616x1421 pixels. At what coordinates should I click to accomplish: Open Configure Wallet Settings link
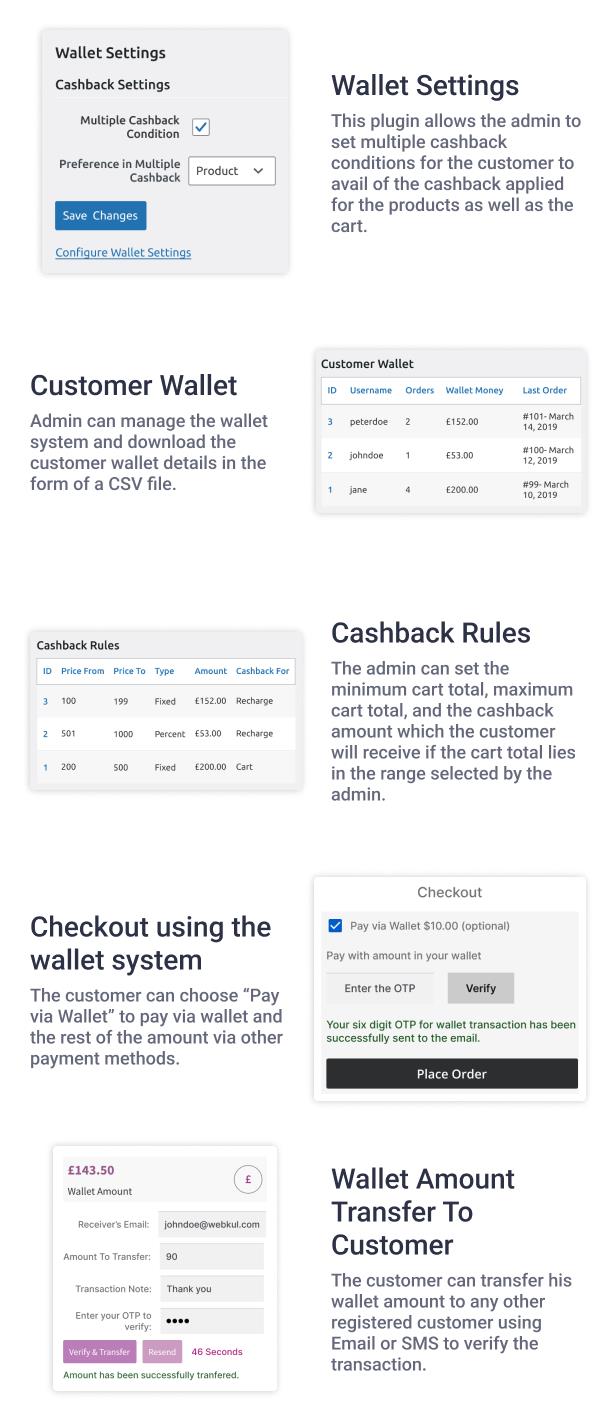pos(123,252)
